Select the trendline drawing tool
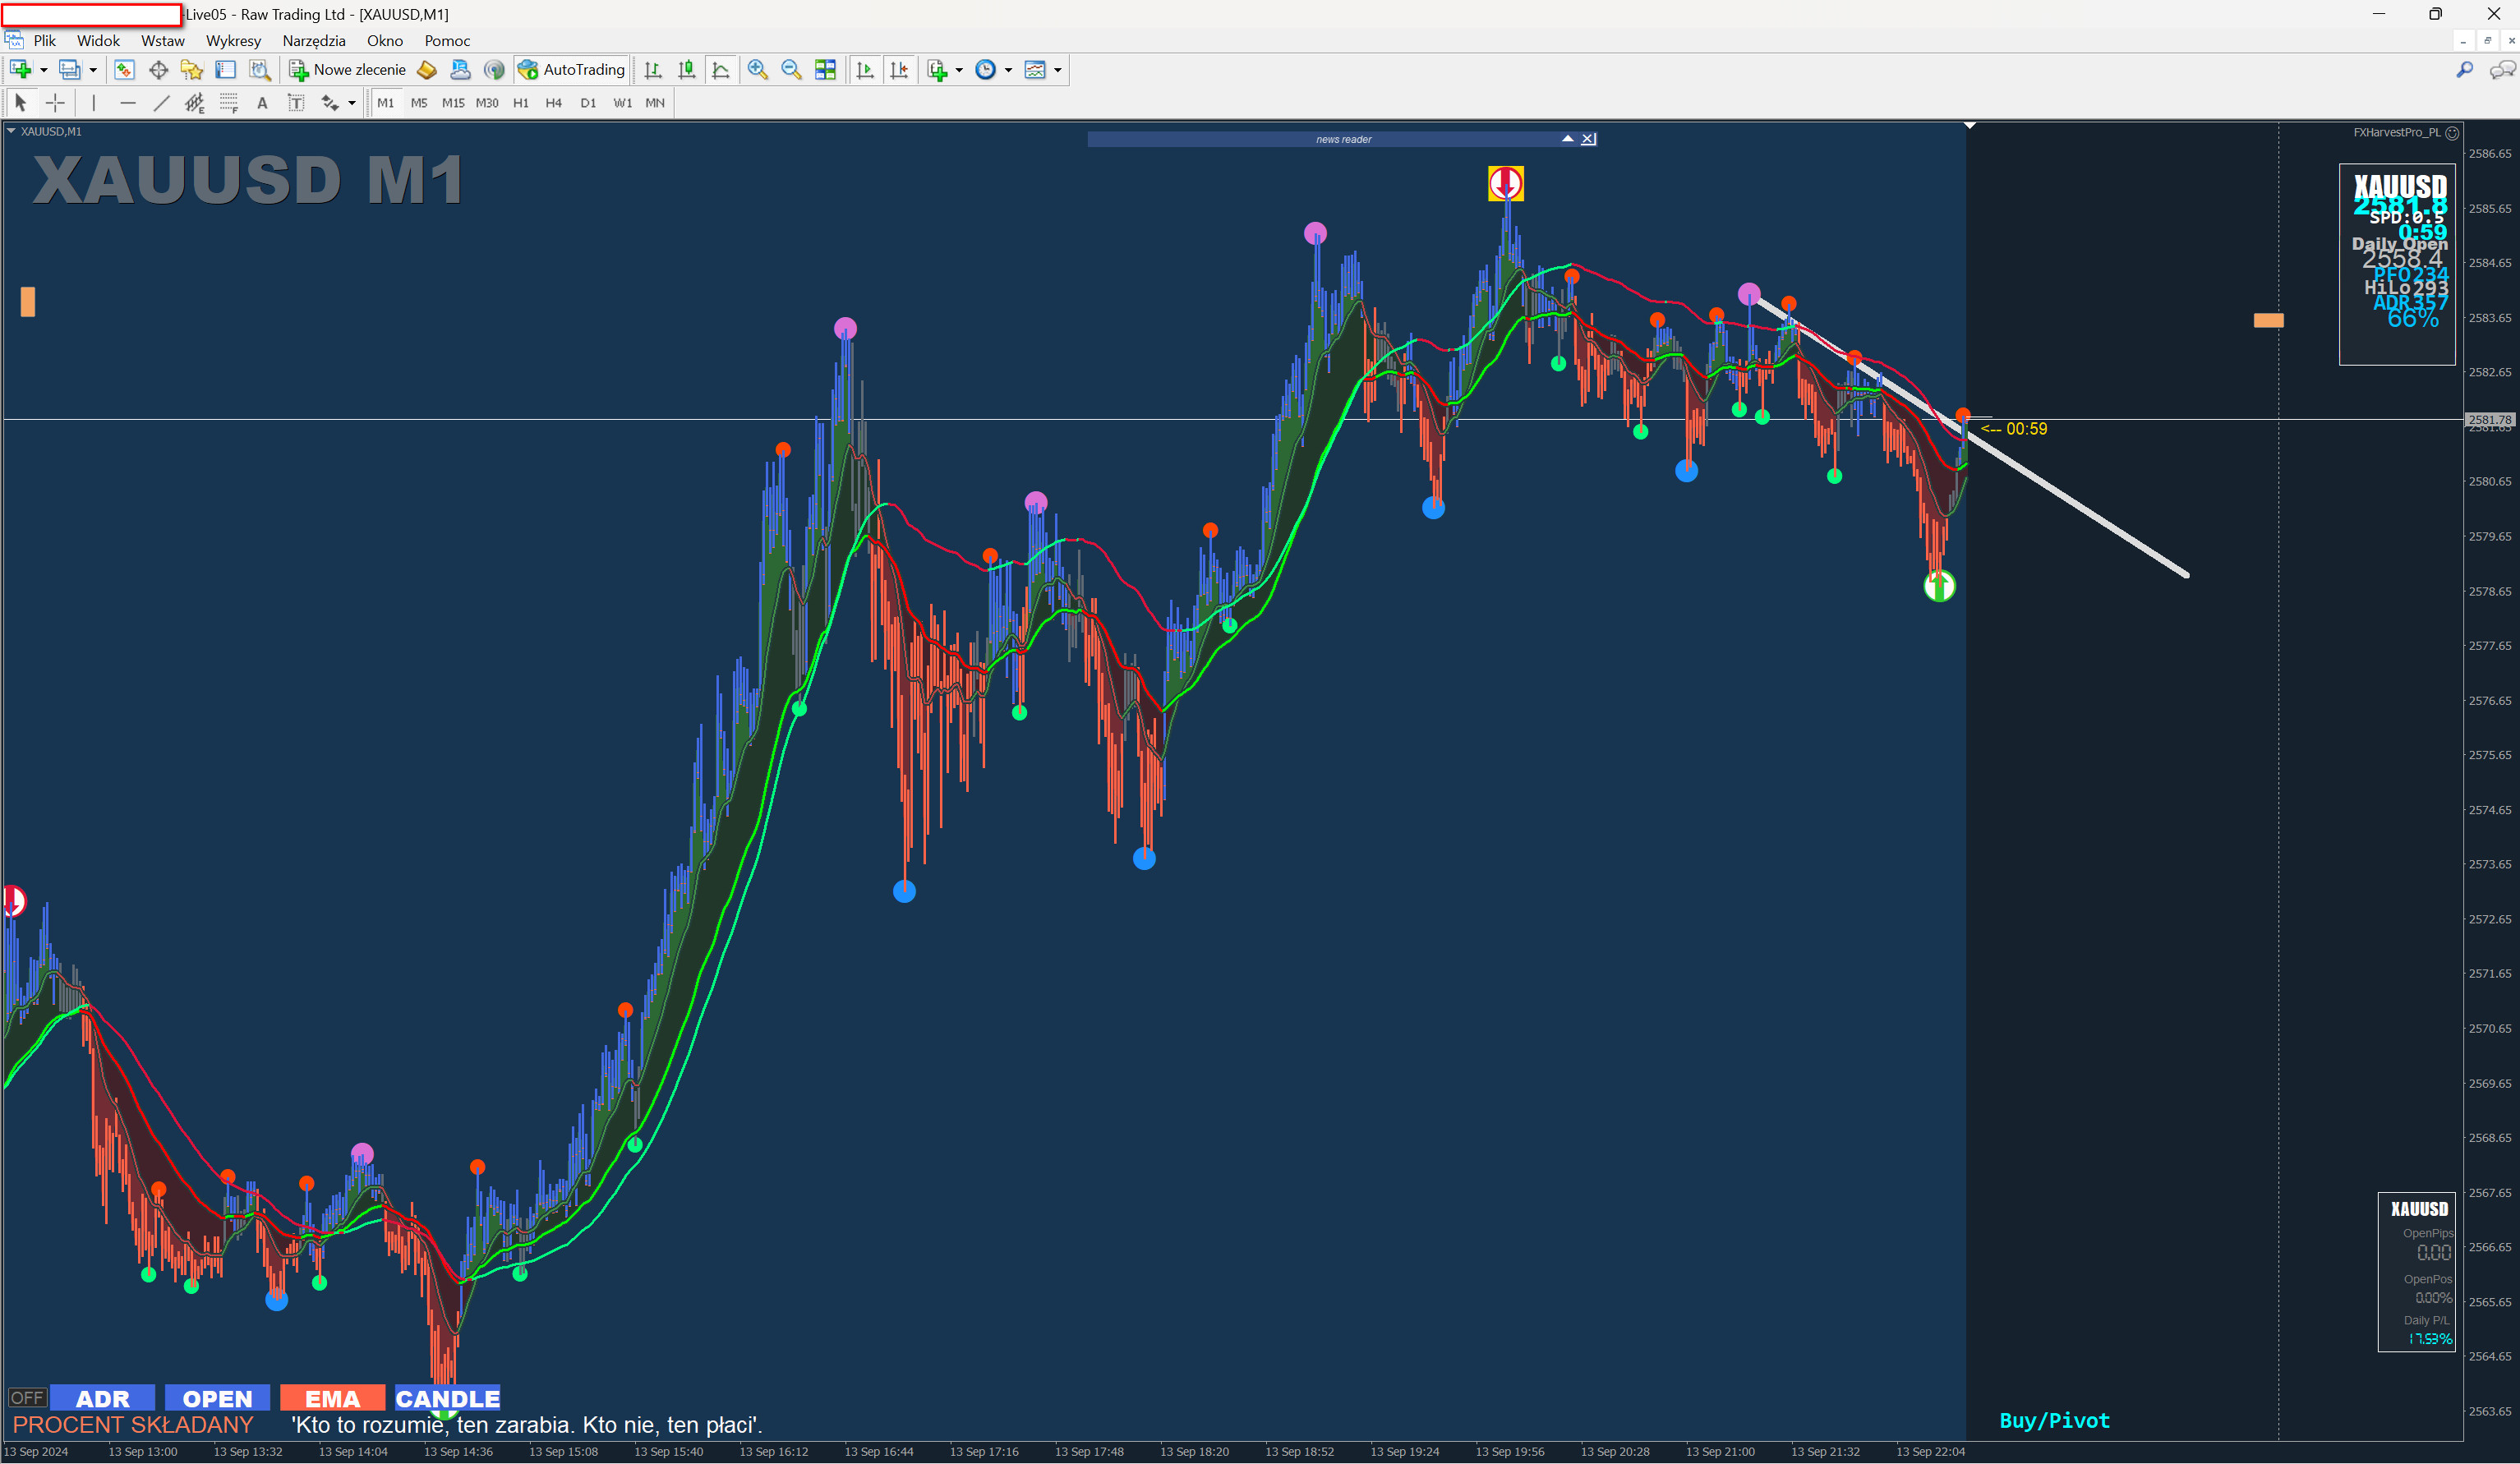 point(161,103)
